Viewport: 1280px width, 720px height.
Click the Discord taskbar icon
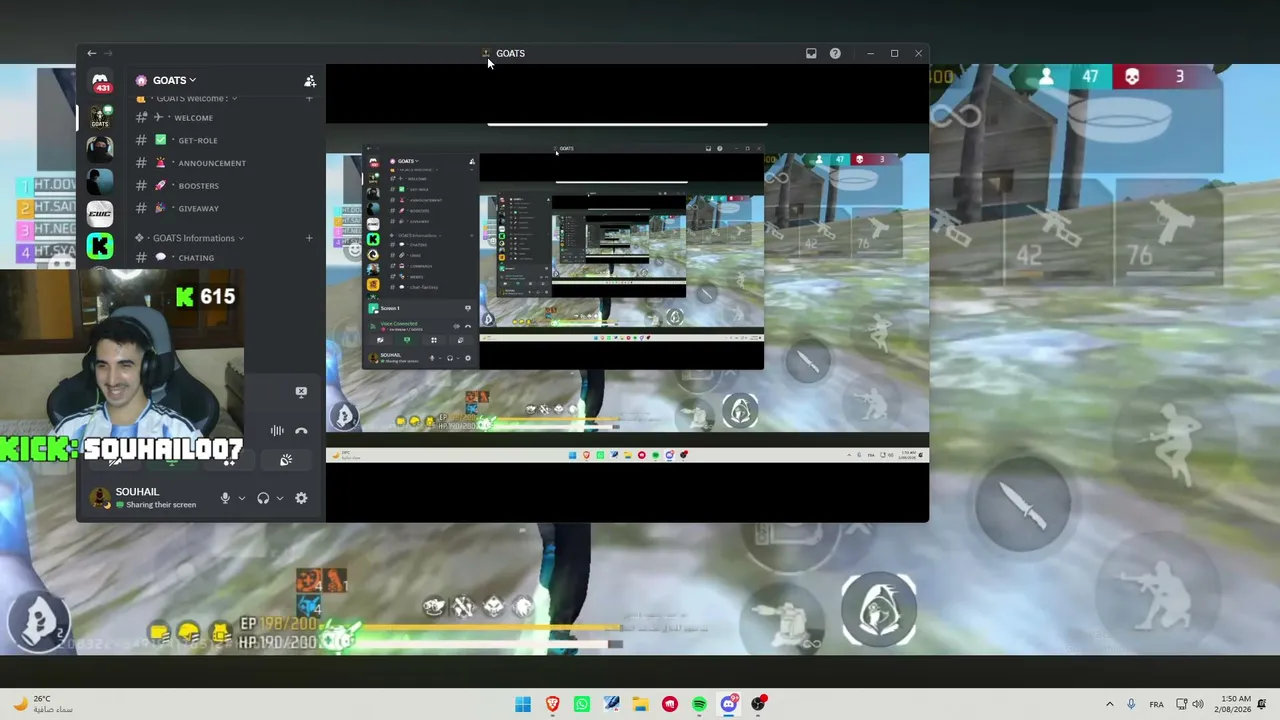(x=729, y=705)
